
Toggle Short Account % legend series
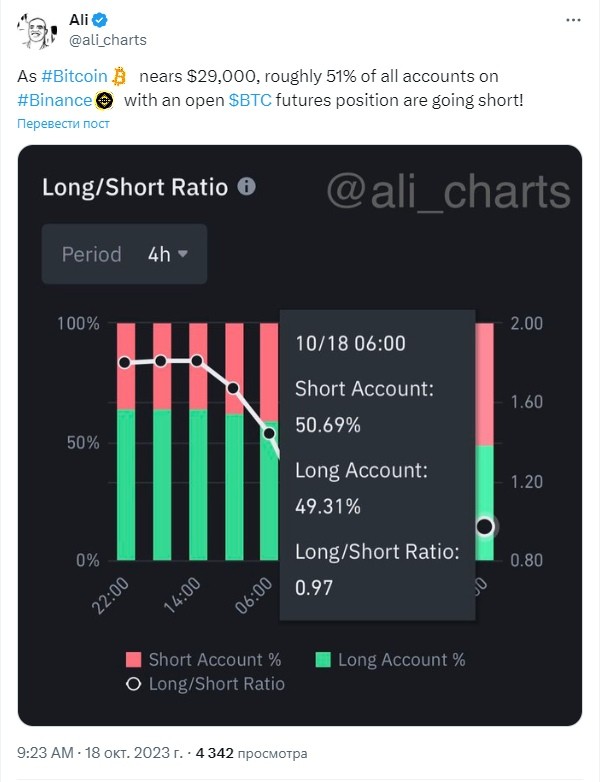coord(203,660)
